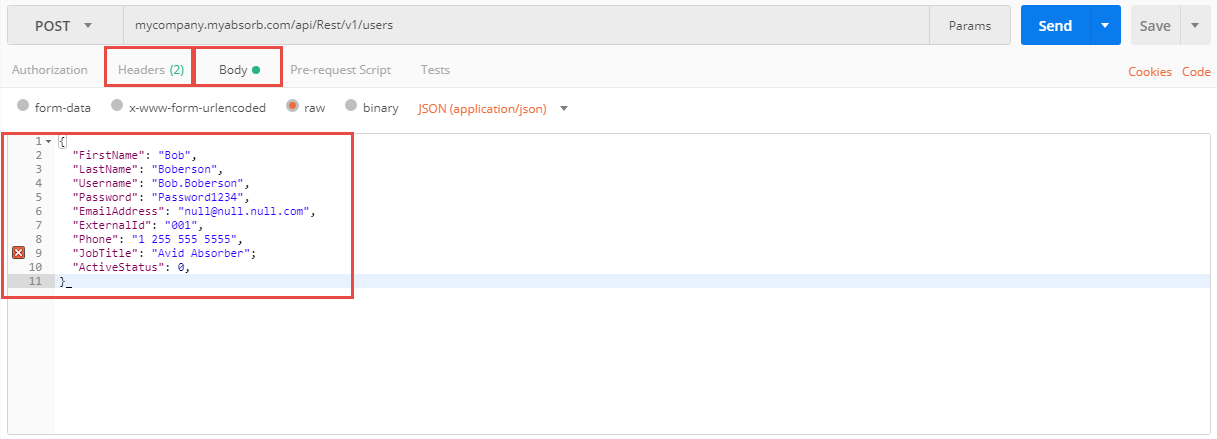Switch to the Authorization tab
1217x439 pixels.
point(50,70)
